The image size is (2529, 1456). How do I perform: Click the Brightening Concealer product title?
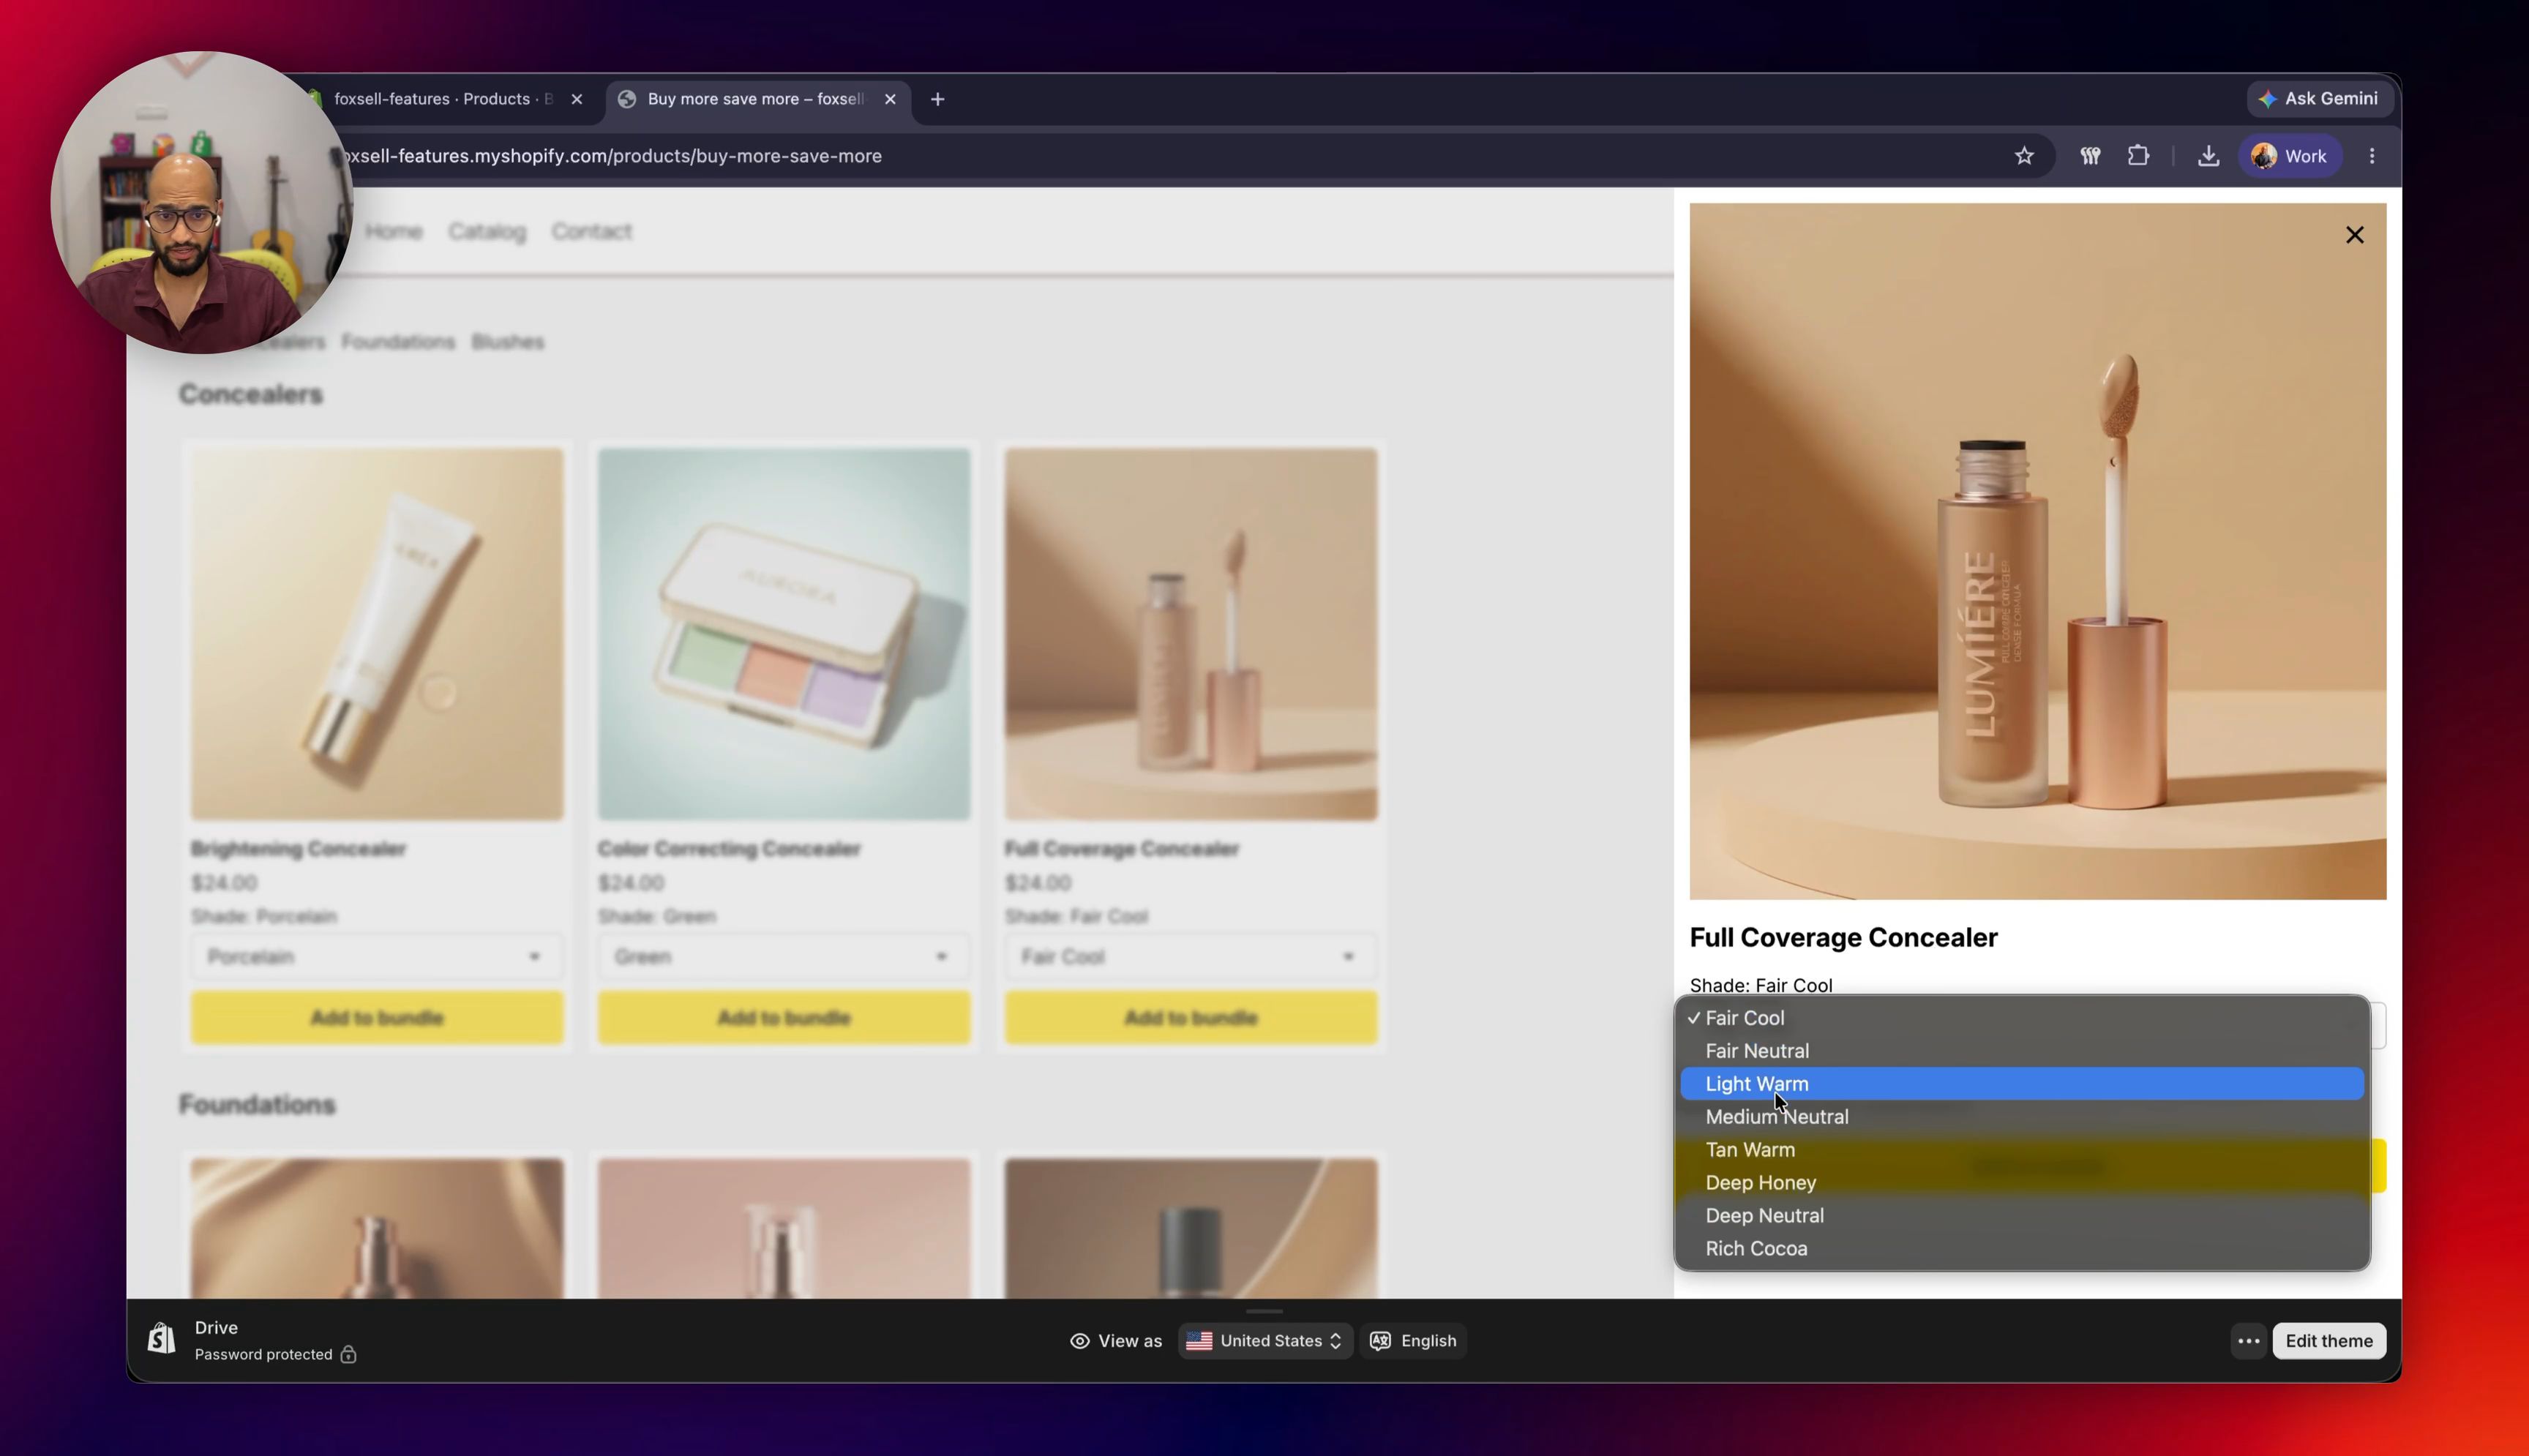(x=298, y=849)
